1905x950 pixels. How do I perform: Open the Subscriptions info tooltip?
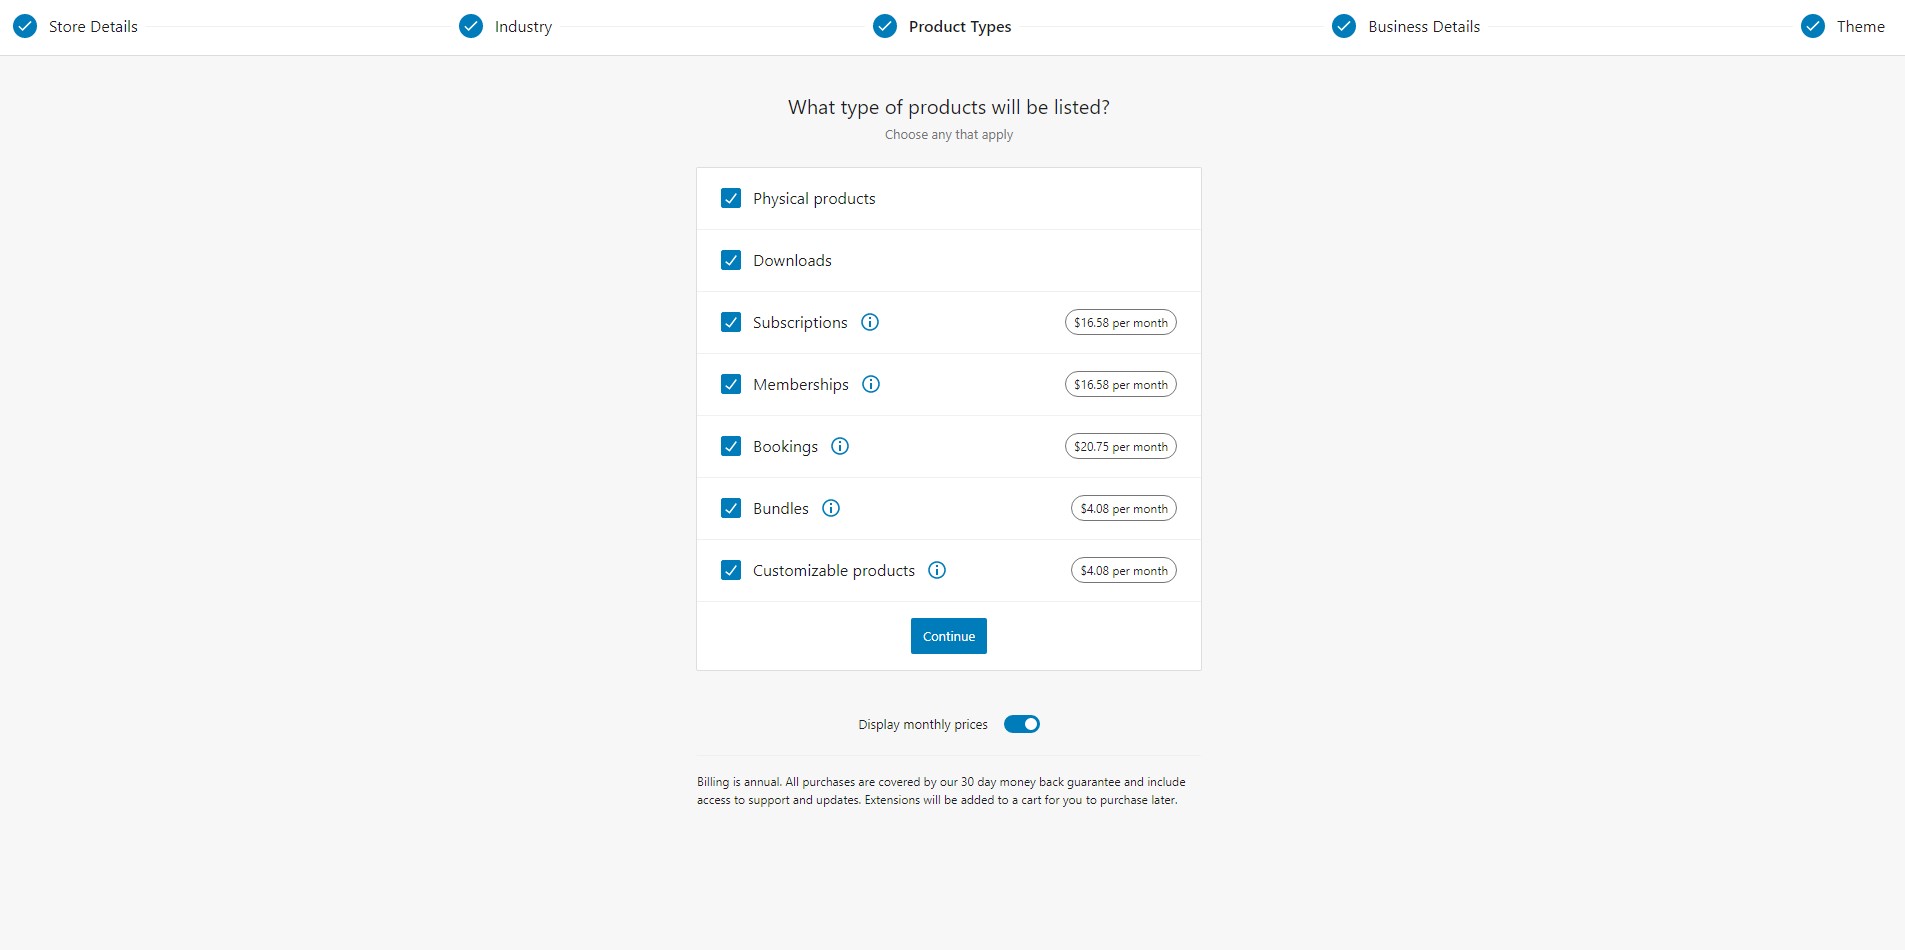(869, 322)
